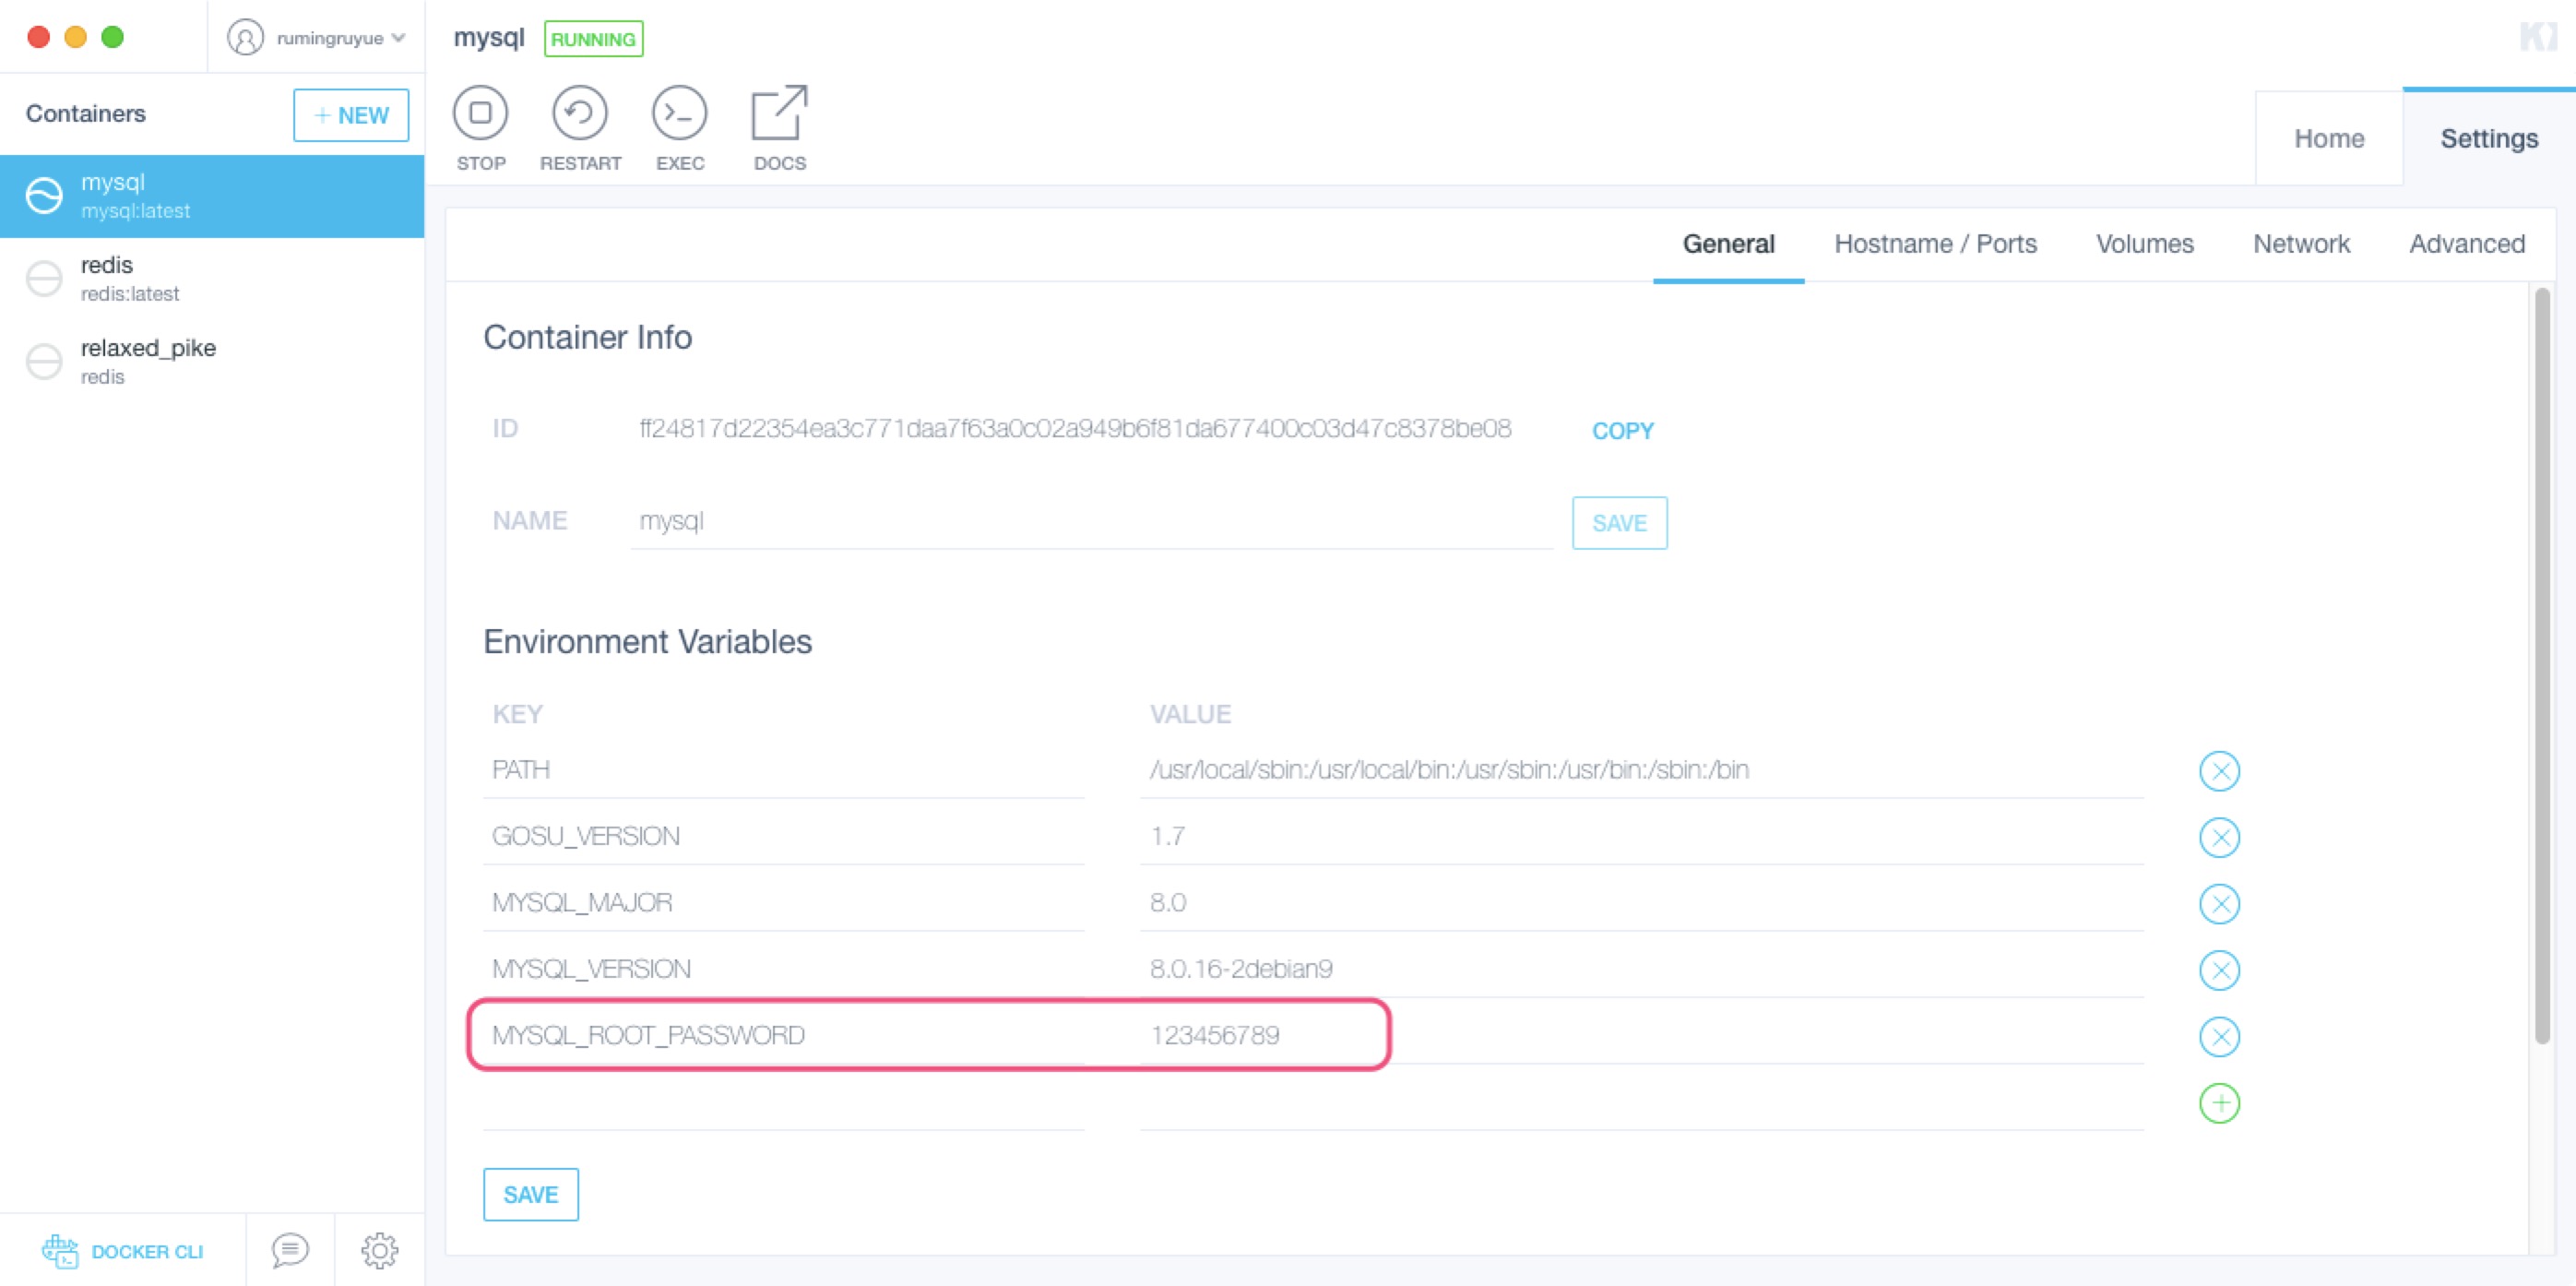Edit the GOSU_VERSION key field
The width and height of the screenshot is (2576, 1286).
click(x=784, y=836)
